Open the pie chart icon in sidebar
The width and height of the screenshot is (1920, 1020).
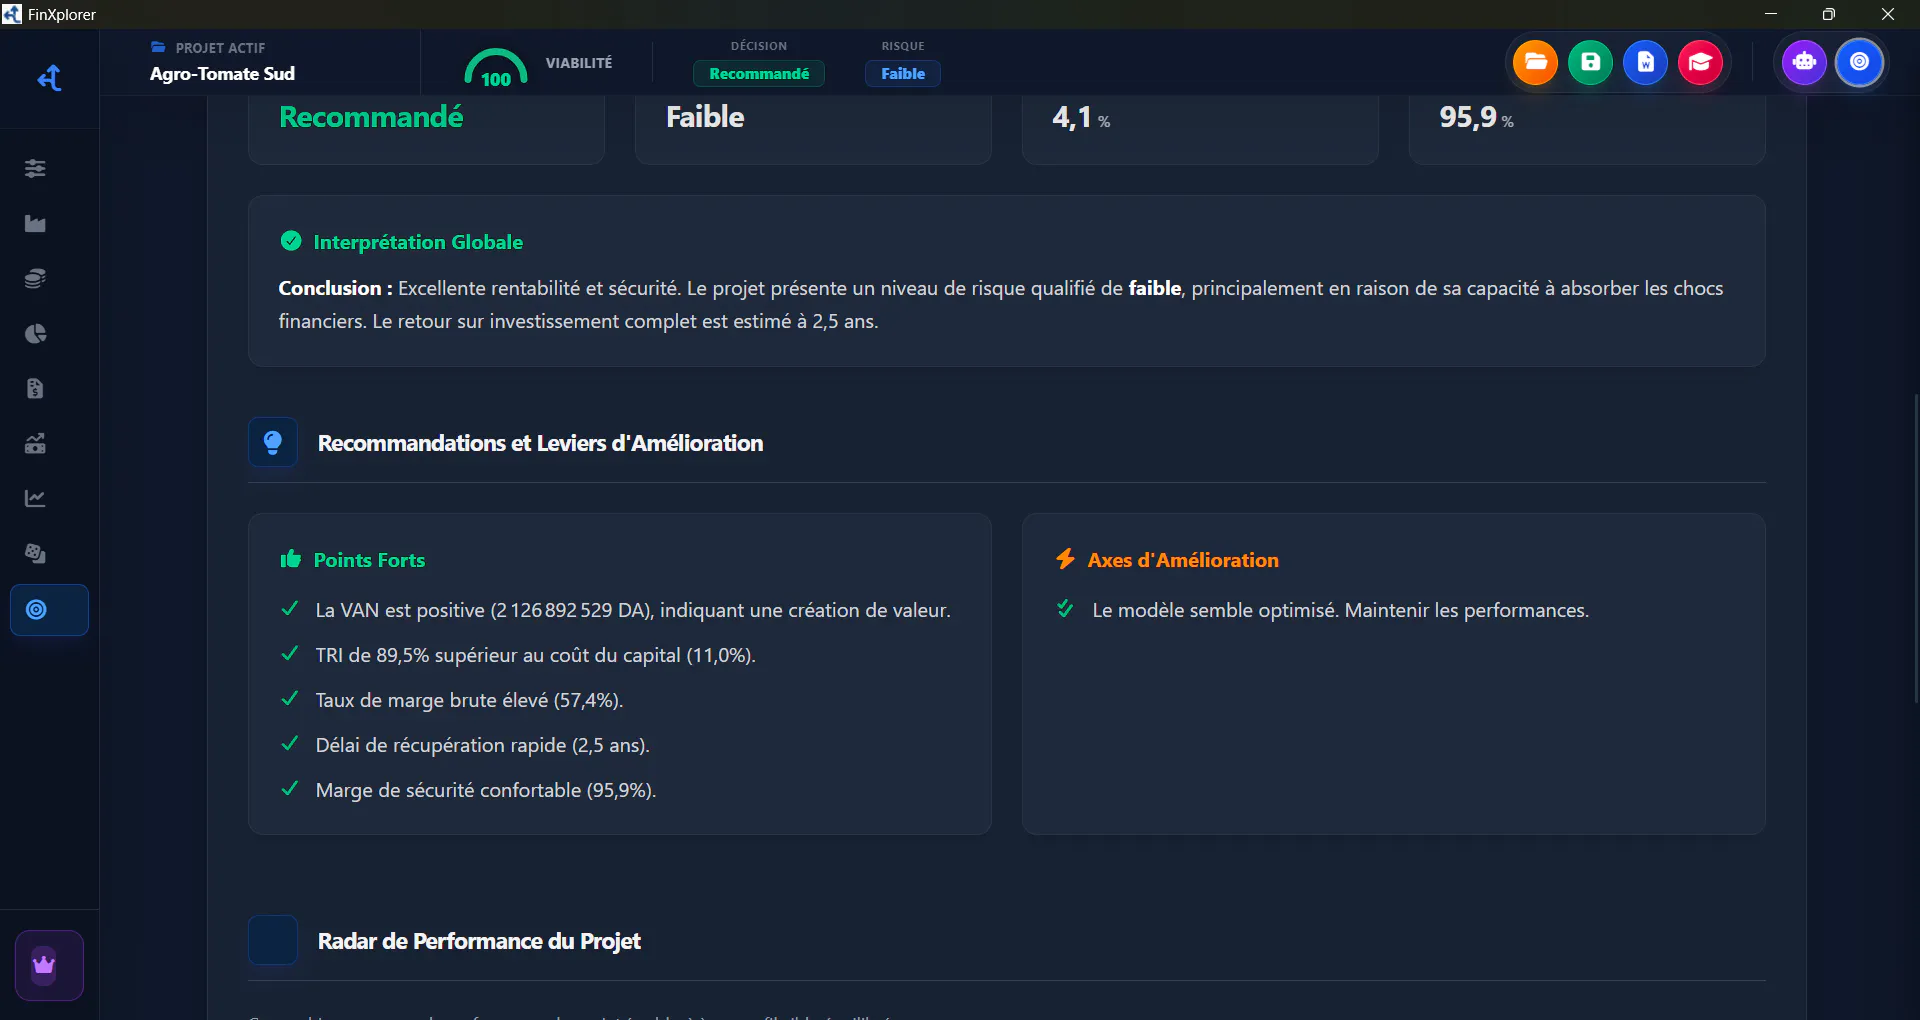pos(35,333)
